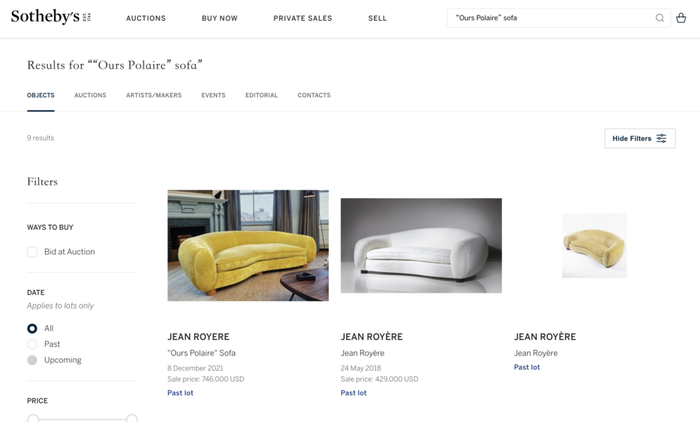Screen dimensions: 700x422
Task: Open the Buy Now menu
Action: 220,18
